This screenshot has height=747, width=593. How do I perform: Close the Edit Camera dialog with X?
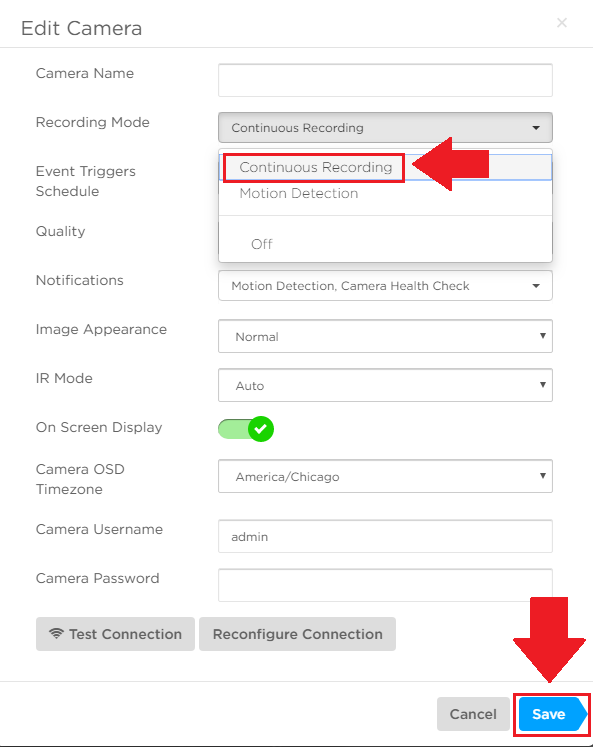point(562,22)
